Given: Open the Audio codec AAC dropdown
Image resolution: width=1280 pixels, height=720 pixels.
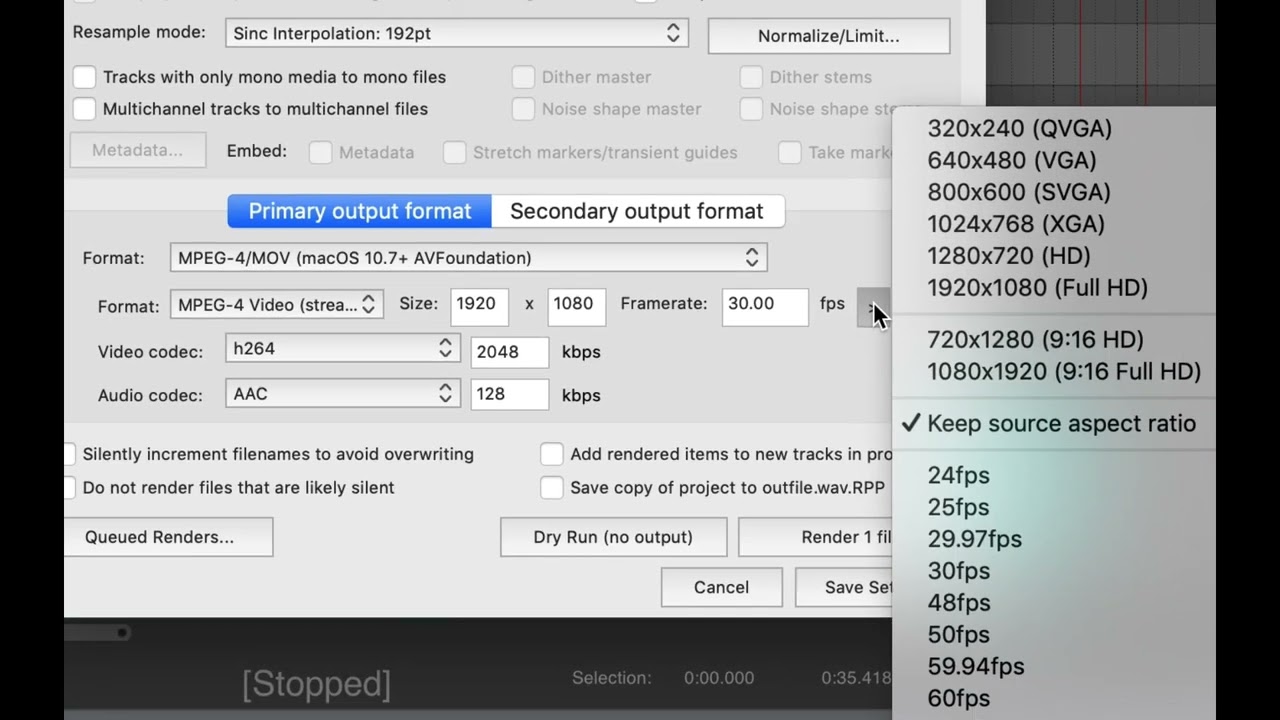Looking at the screenshot, I should click(343, 394).
